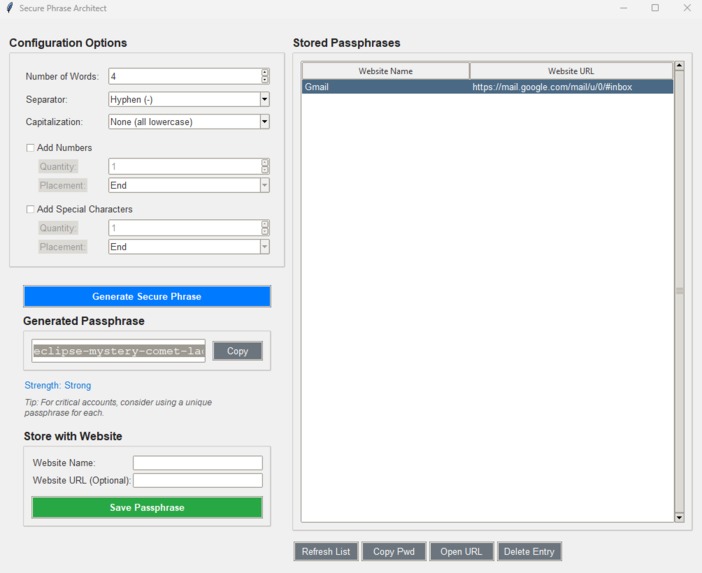Image resolution: width=702 pixels, height=573 pixels.
Task: Click the Copy Pwd button
Action: coord(394,552)
